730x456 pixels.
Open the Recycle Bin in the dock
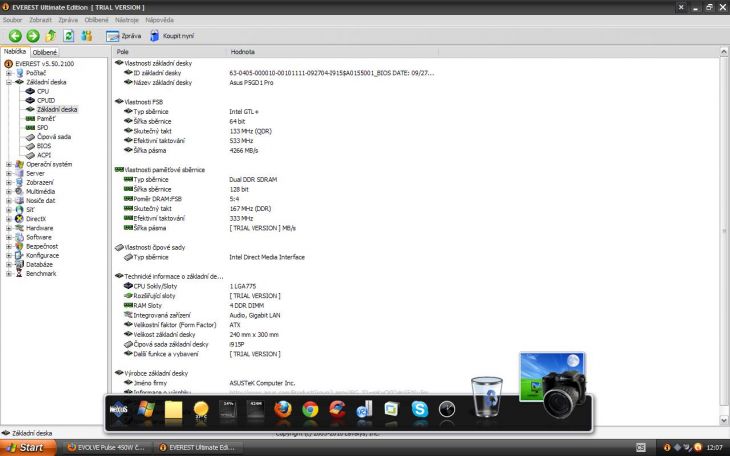click(x=487, y=397)
